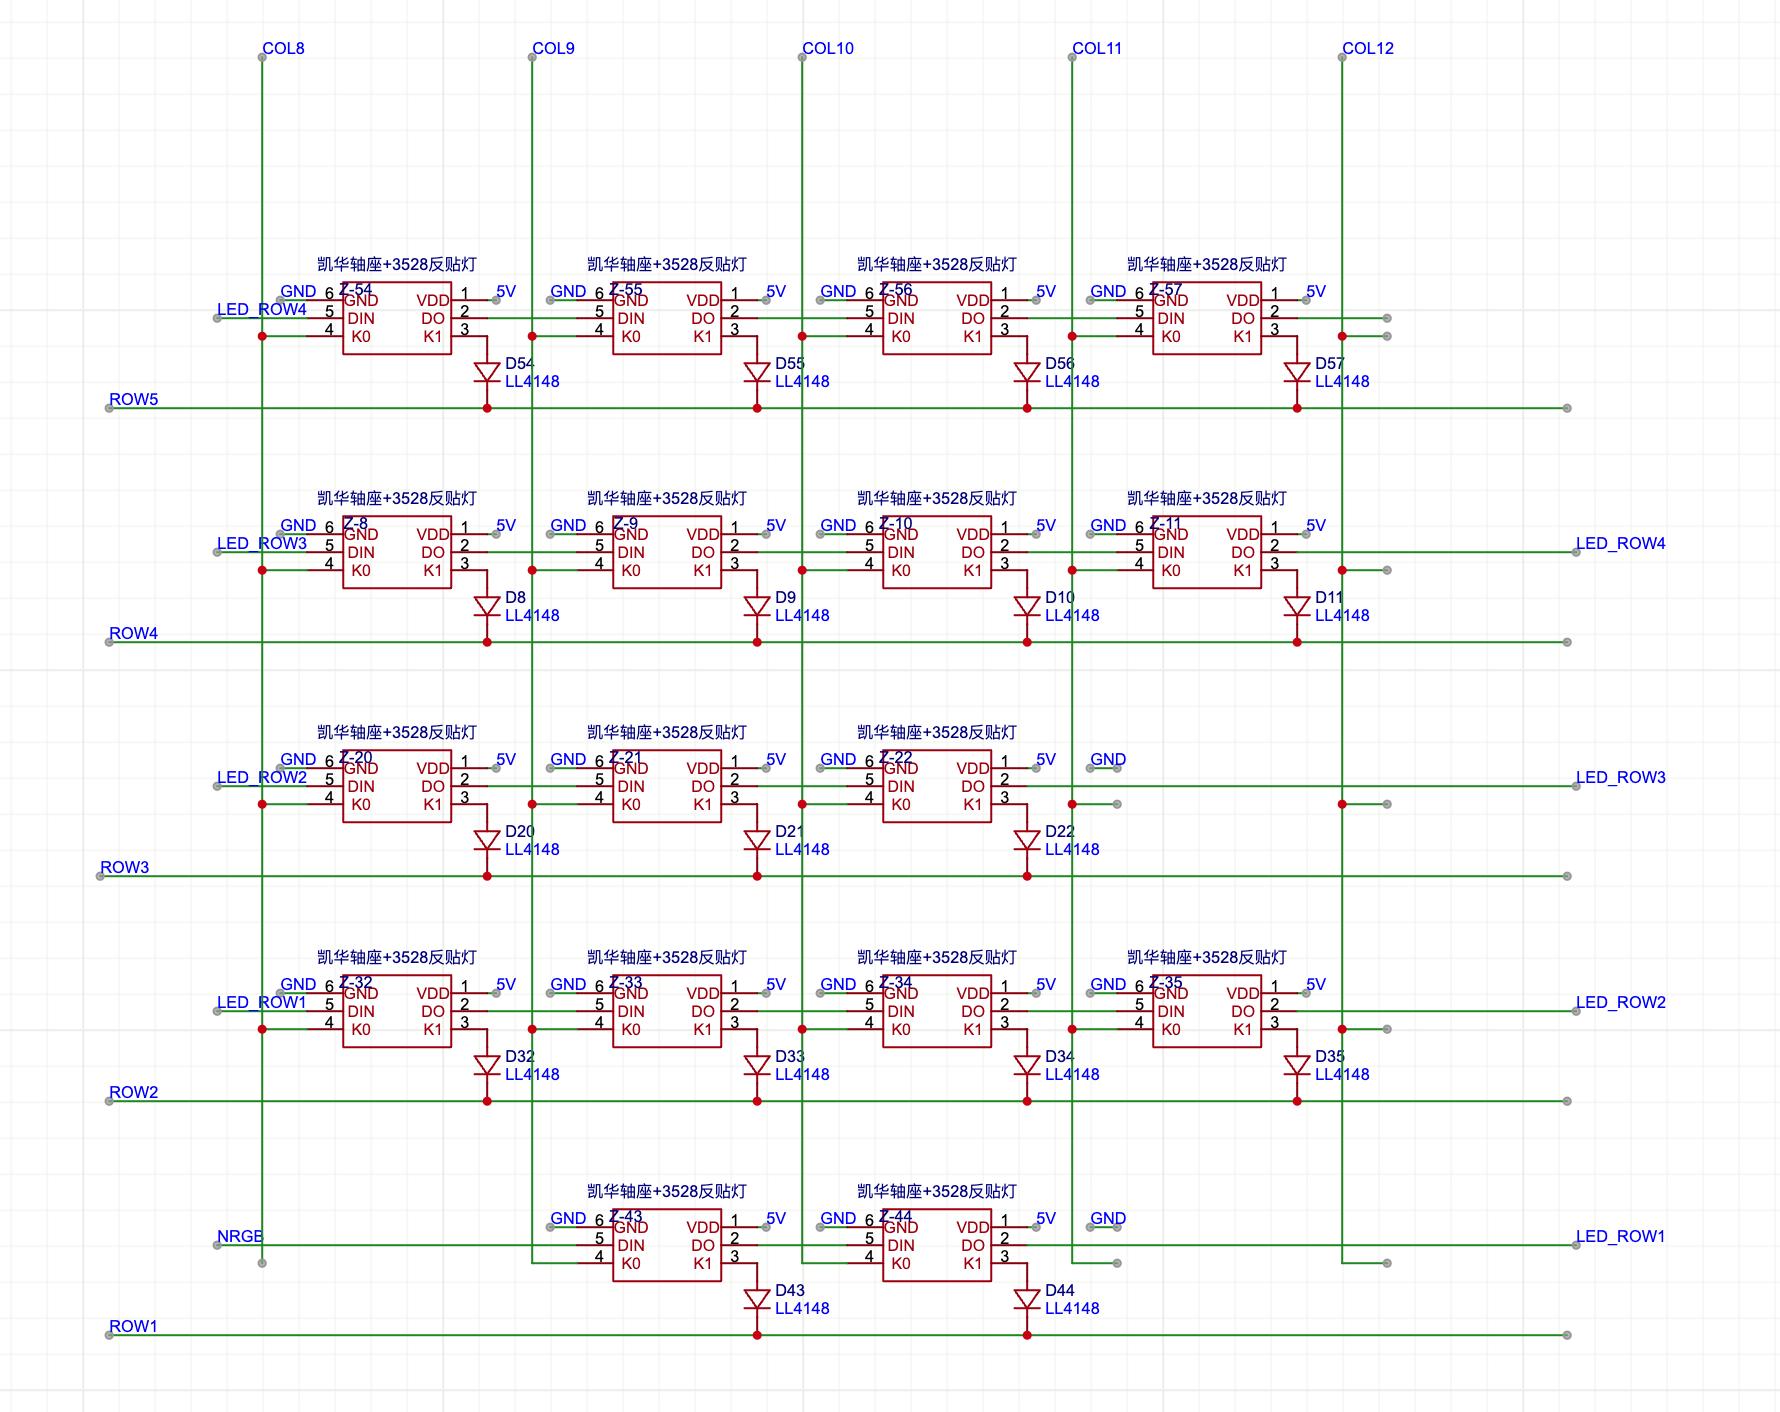1780x1412 pixels.
Task: Select diode symbol D11
Action: point(1297,606)
